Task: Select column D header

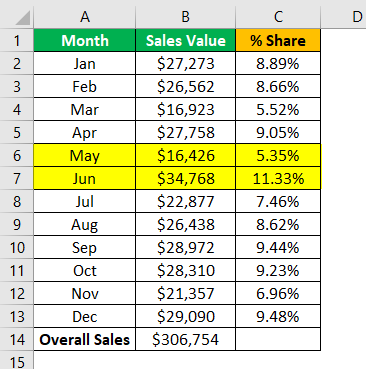Action: point(344,17)
